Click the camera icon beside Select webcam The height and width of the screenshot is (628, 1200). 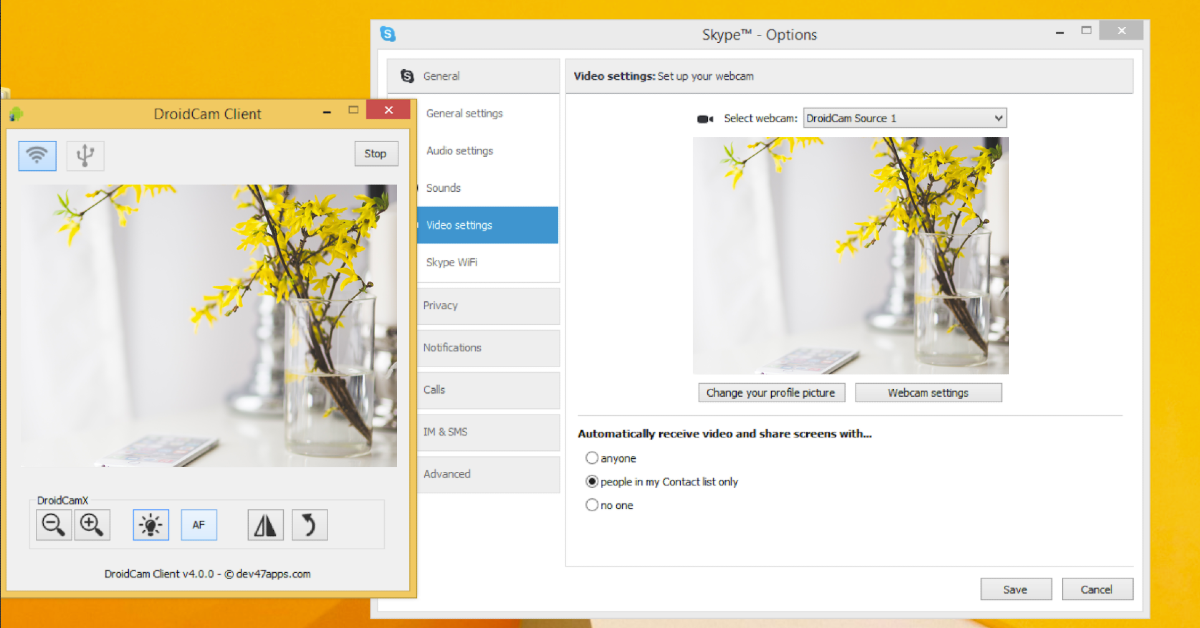click(705, 119)
